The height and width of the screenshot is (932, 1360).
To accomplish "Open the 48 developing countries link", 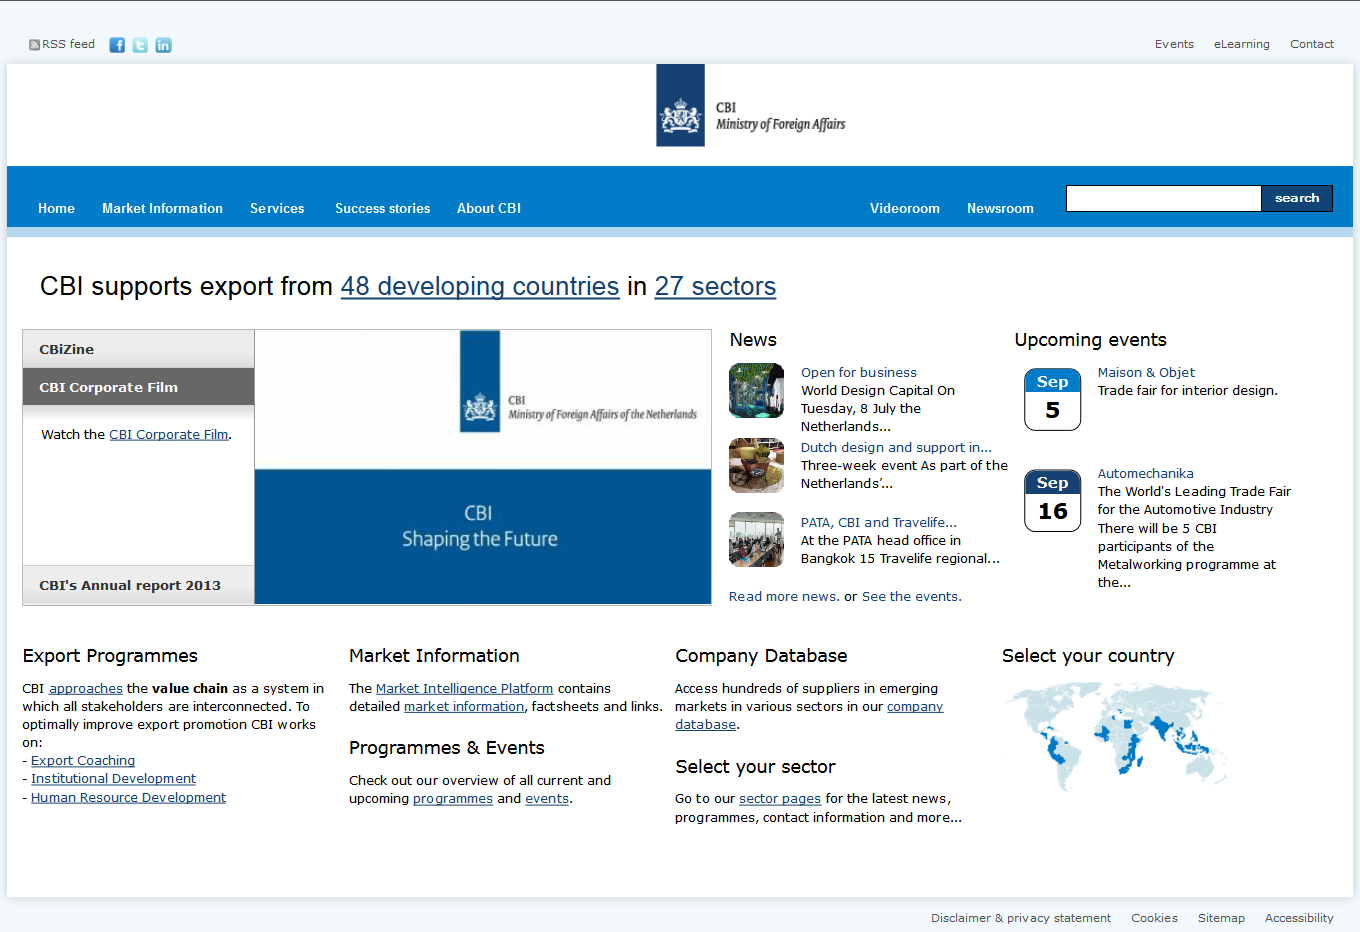I will [480, 287].
